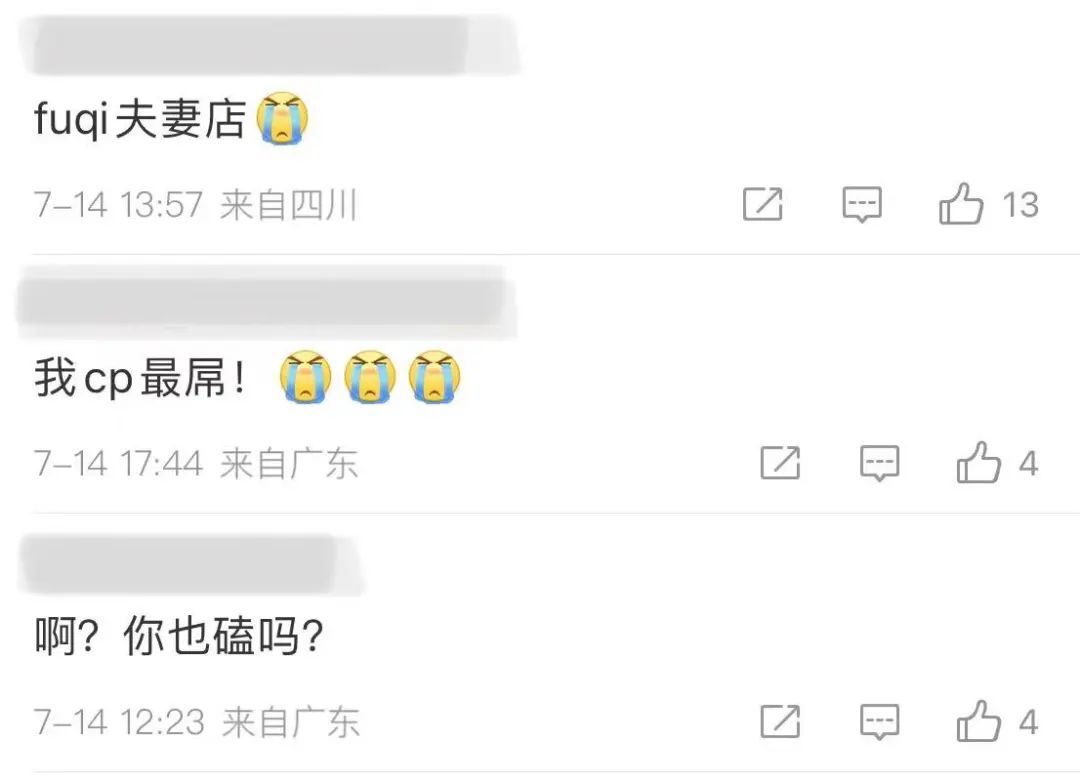Tap the 啊?你也磕吗? comment text
This screenshot has width=1080, height=782.
(x=178, y=635)
